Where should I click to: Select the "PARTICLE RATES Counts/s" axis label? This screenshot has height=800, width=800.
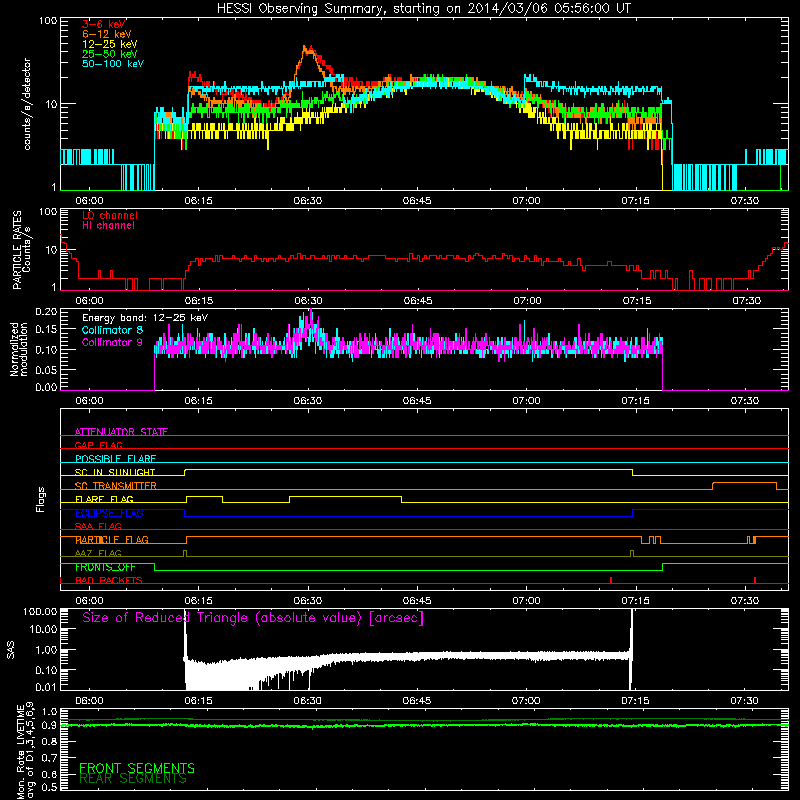coord(21,249)
